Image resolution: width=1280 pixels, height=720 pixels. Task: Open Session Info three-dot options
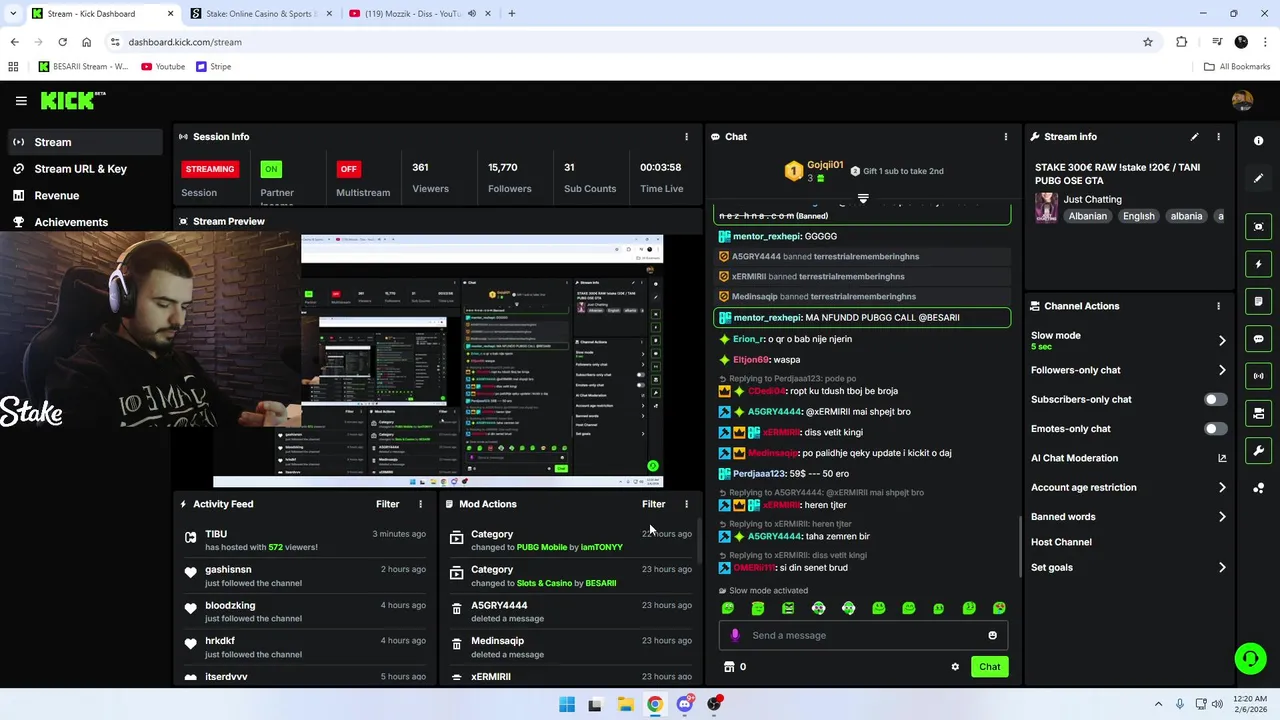[686, 137]
